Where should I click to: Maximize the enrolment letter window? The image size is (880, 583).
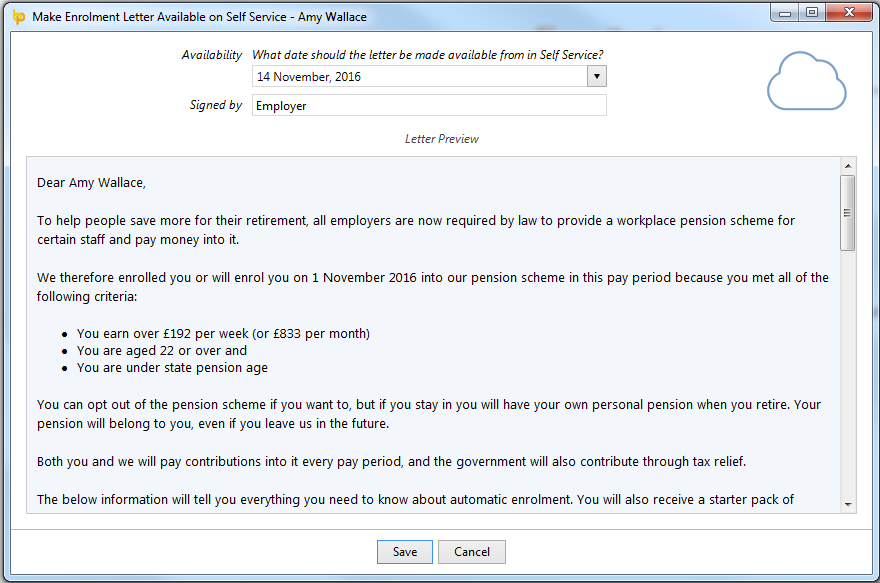click(812, 12)
